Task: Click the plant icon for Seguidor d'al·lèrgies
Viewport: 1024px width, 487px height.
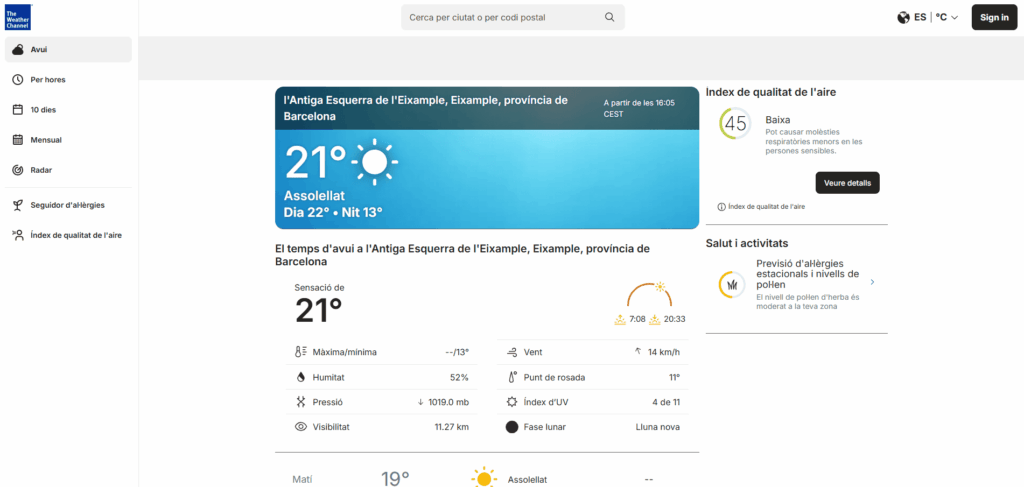Action: click(18, 205)
